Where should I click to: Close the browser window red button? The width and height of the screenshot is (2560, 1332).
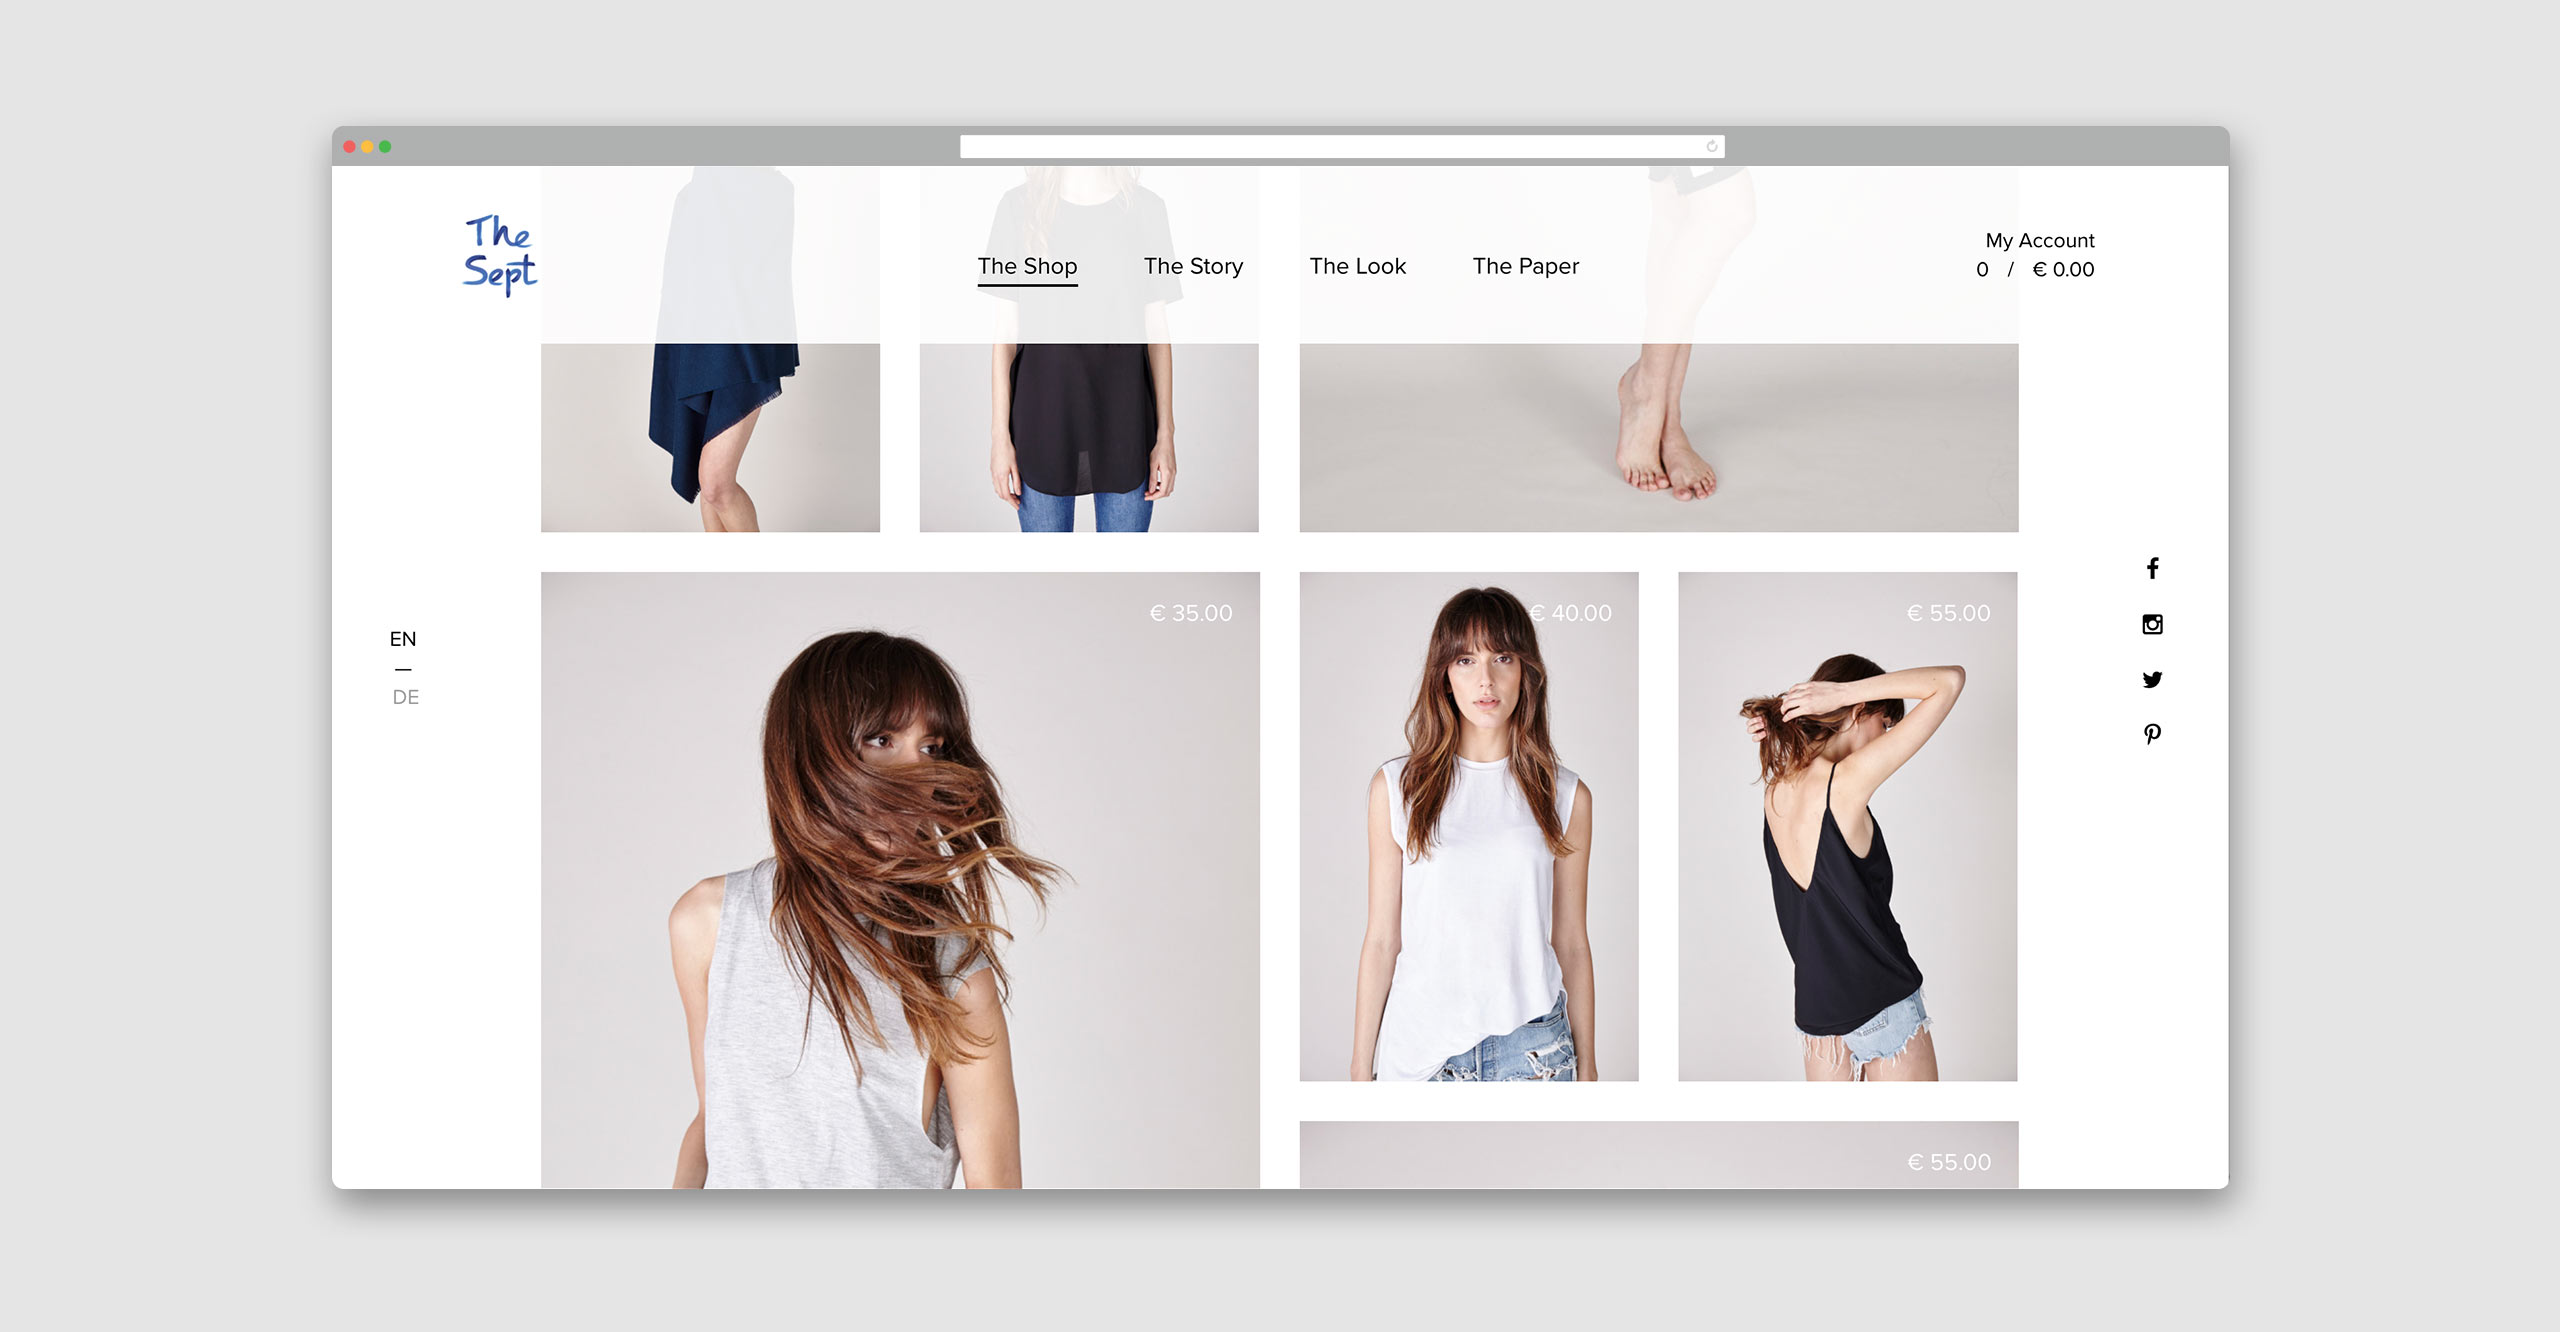coord(349,146)
